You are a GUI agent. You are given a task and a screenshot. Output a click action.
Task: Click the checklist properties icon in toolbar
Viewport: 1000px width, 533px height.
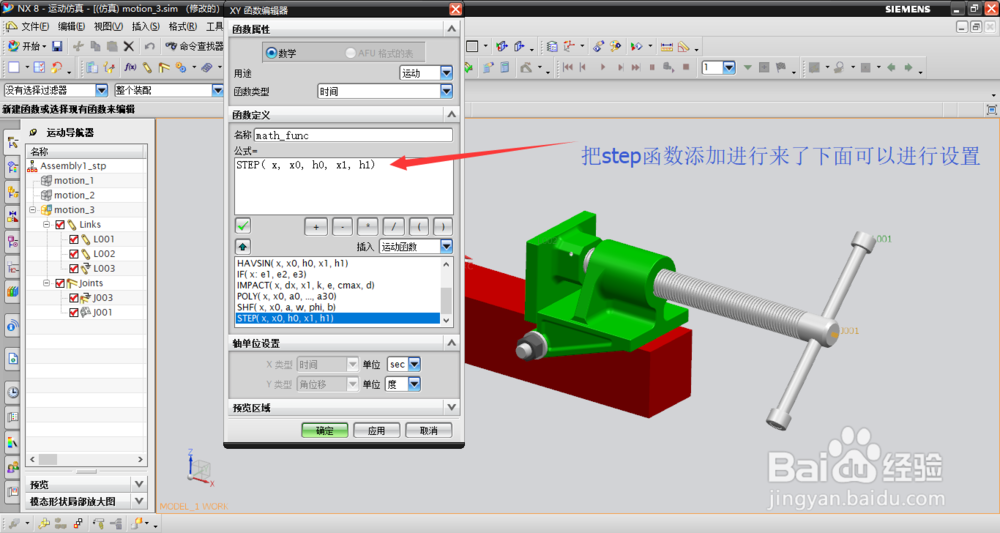39,67
